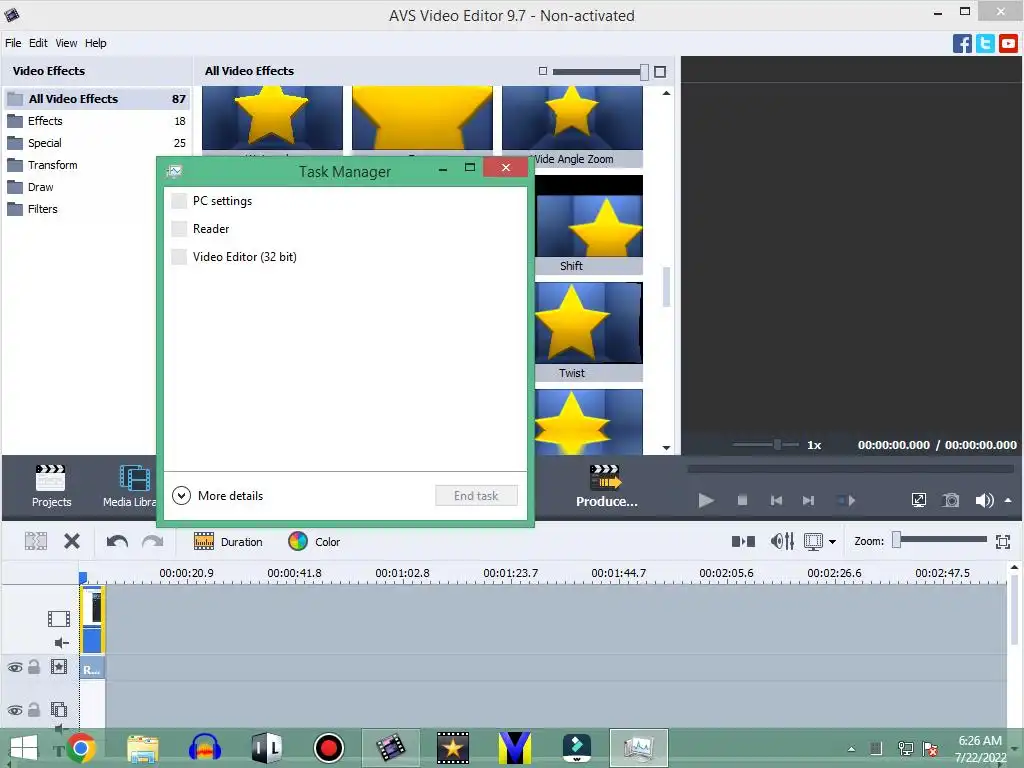This screenshot has width=1024, height=768.
Task: Select the Special folder
Action: tap(97, 143)
